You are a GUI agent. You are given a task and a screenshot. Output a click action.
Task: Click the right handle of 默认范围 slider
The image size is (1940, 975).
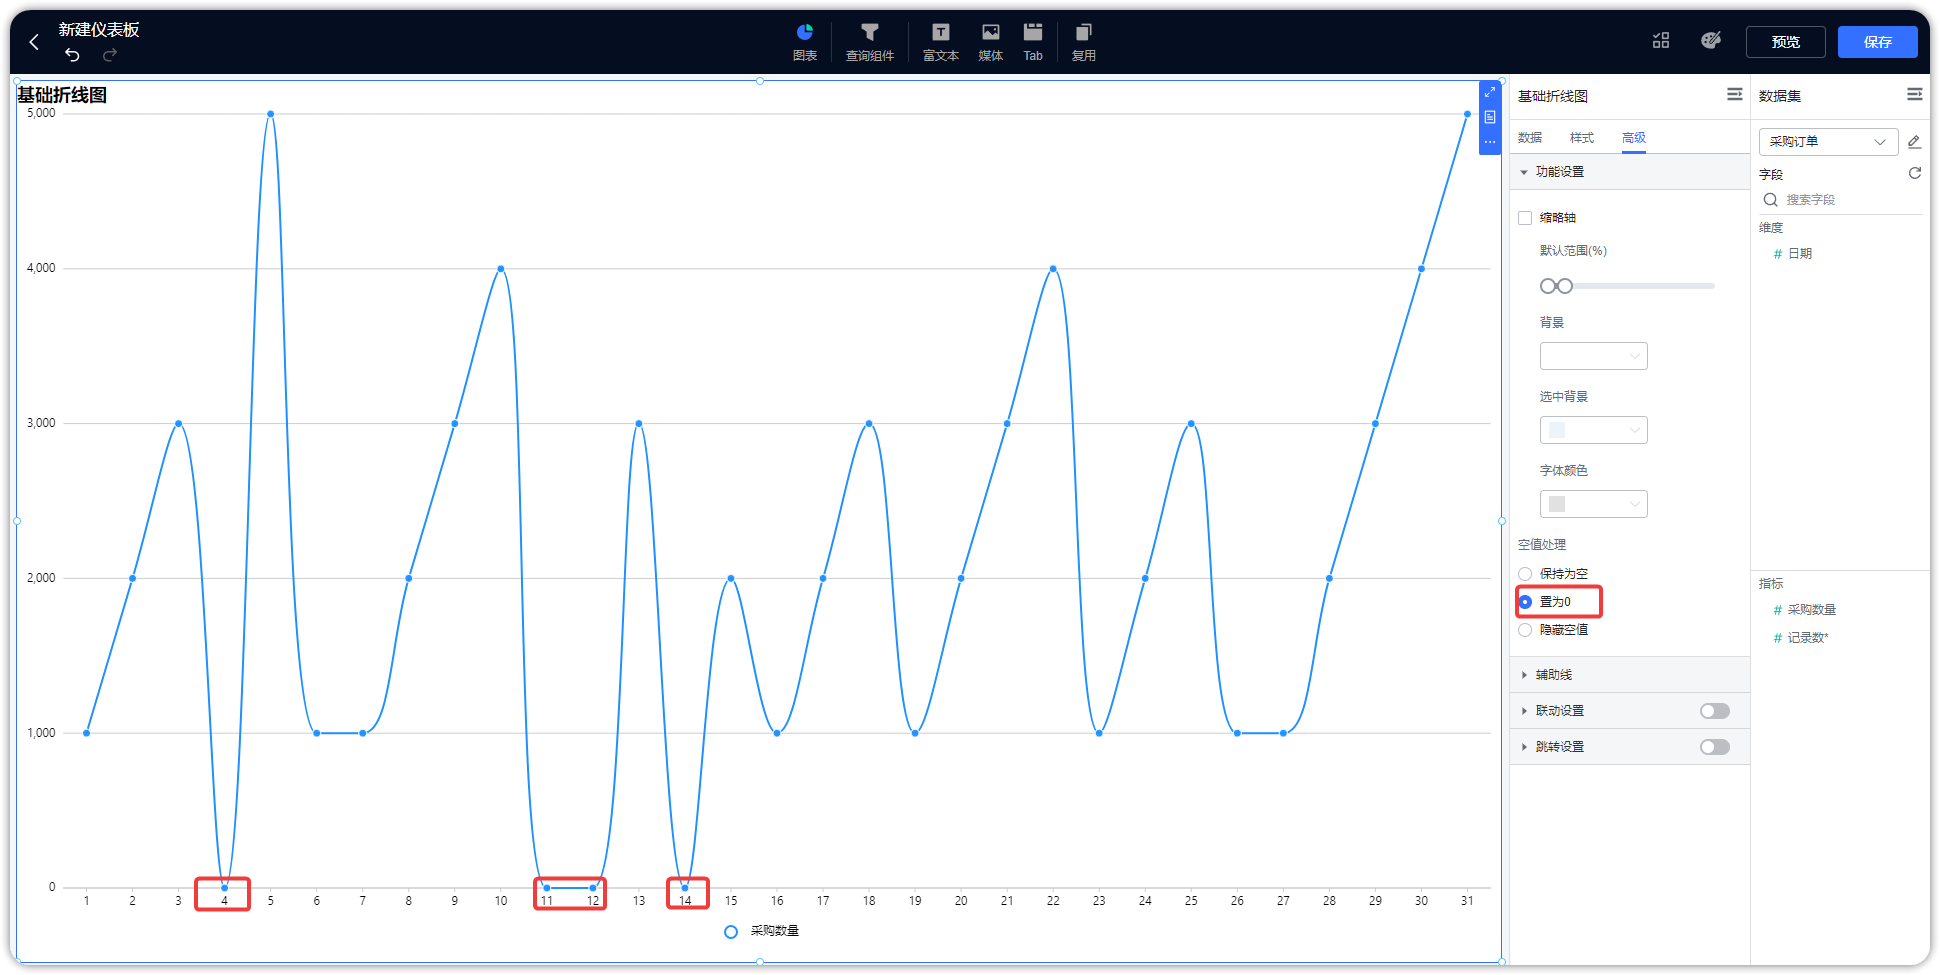click(1565, 286)
